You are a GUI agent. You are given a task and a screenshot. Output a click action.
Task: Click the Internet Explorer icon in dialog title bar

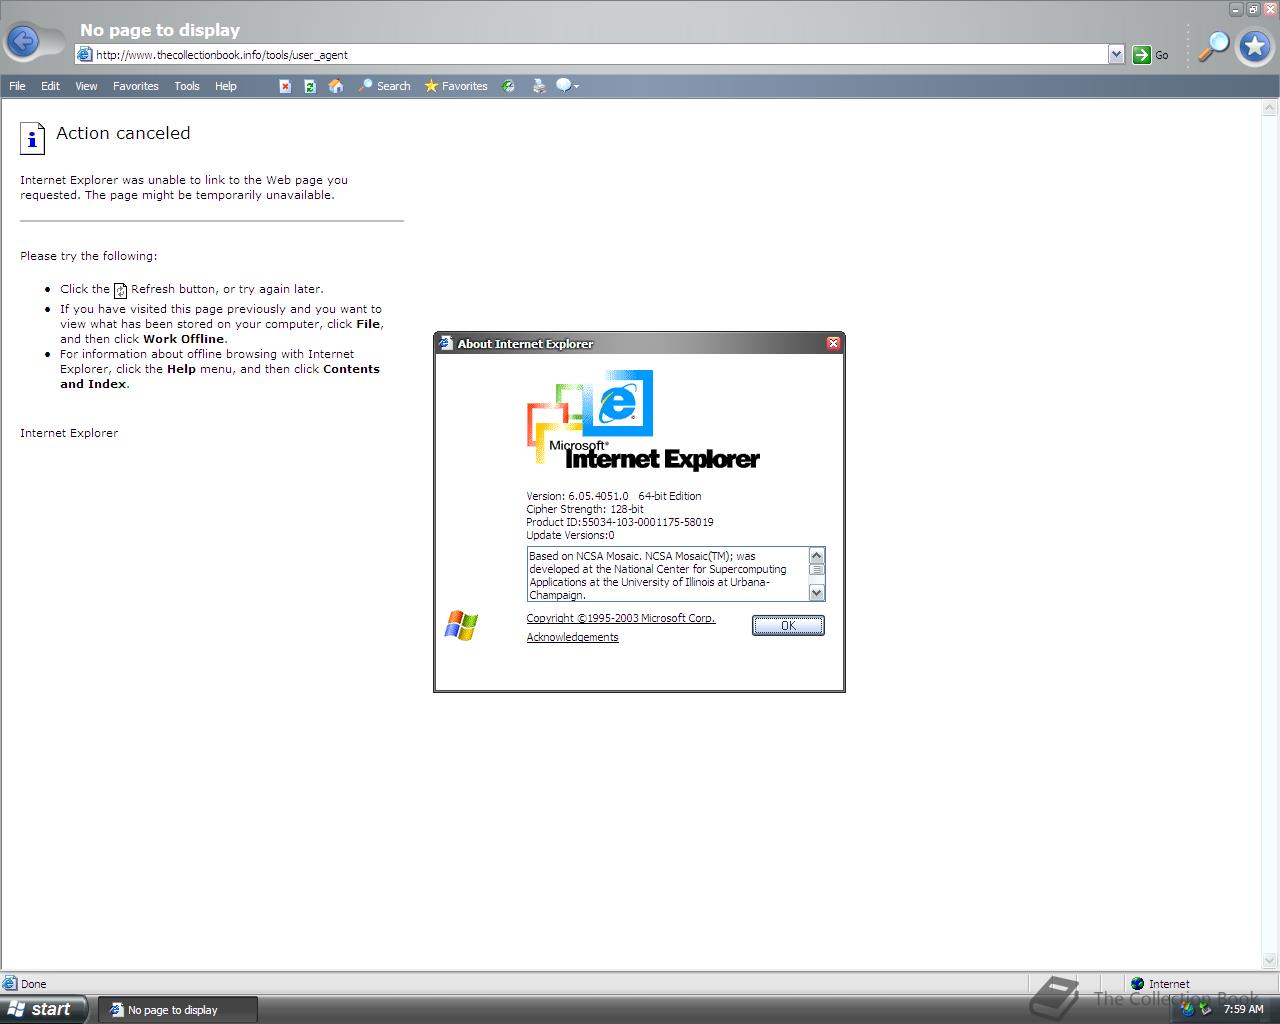tap(446, 343)
